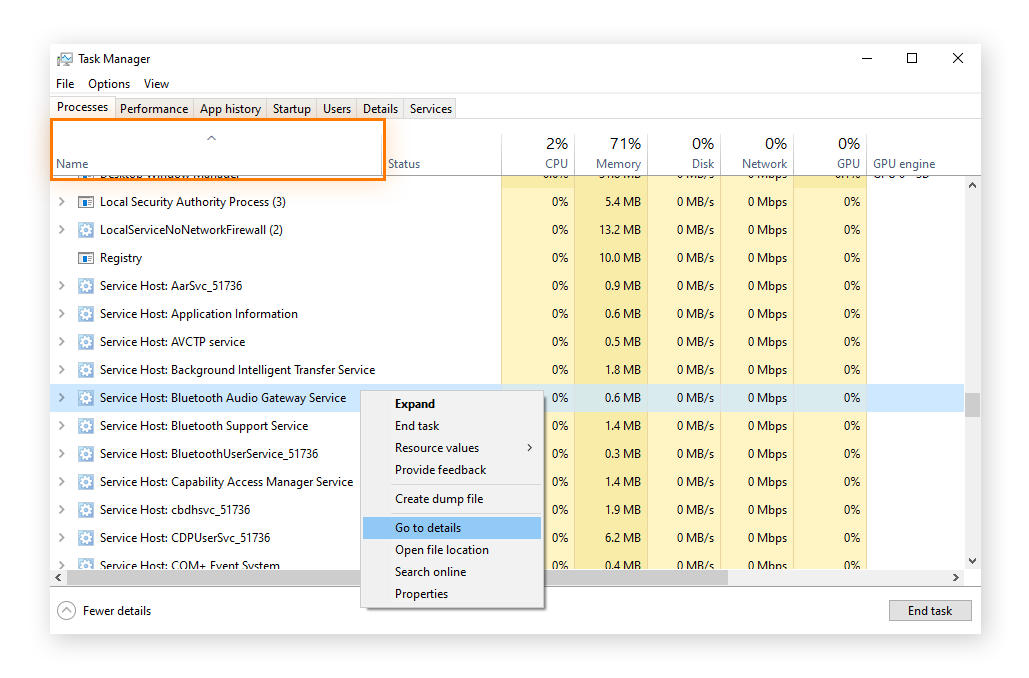The image size is (1029, 678).
Task: Click the vertical scrollbar down arrow
Action: click(971, 560)
